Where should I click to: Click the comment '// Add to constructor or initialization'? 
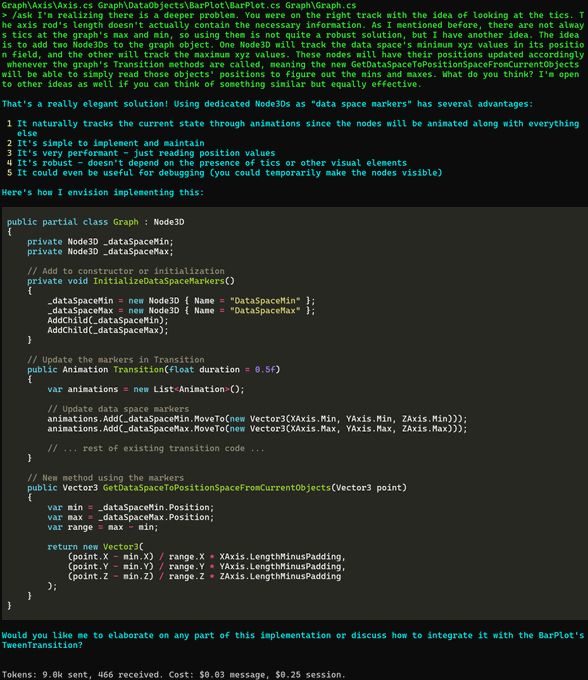(126, 271)
